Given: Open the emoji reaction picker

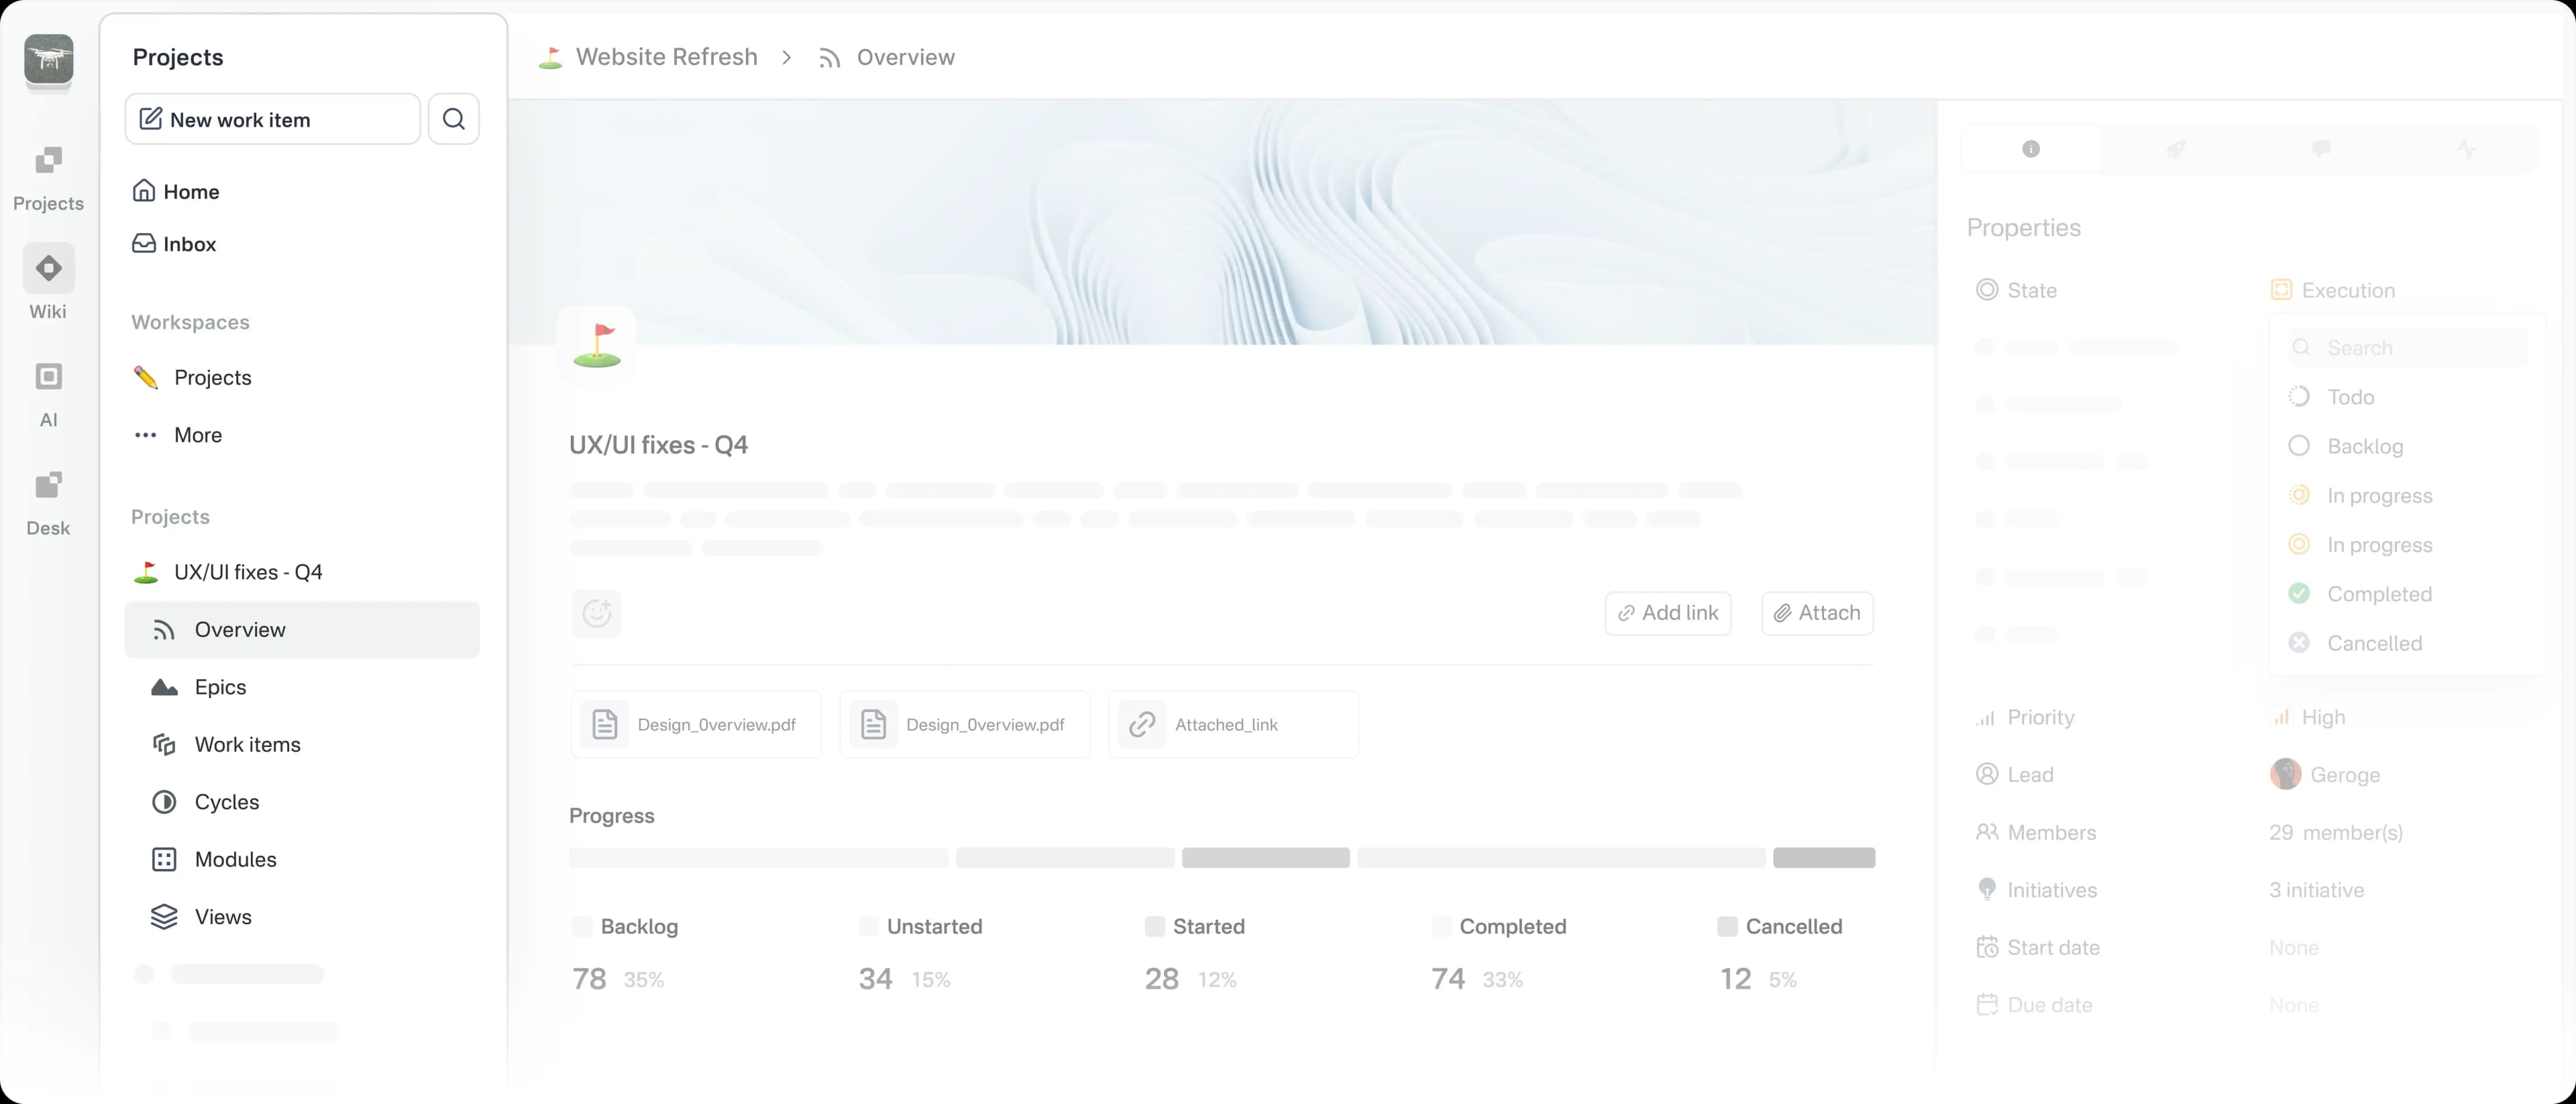Looking at the screenshot, I should [596, 613].
